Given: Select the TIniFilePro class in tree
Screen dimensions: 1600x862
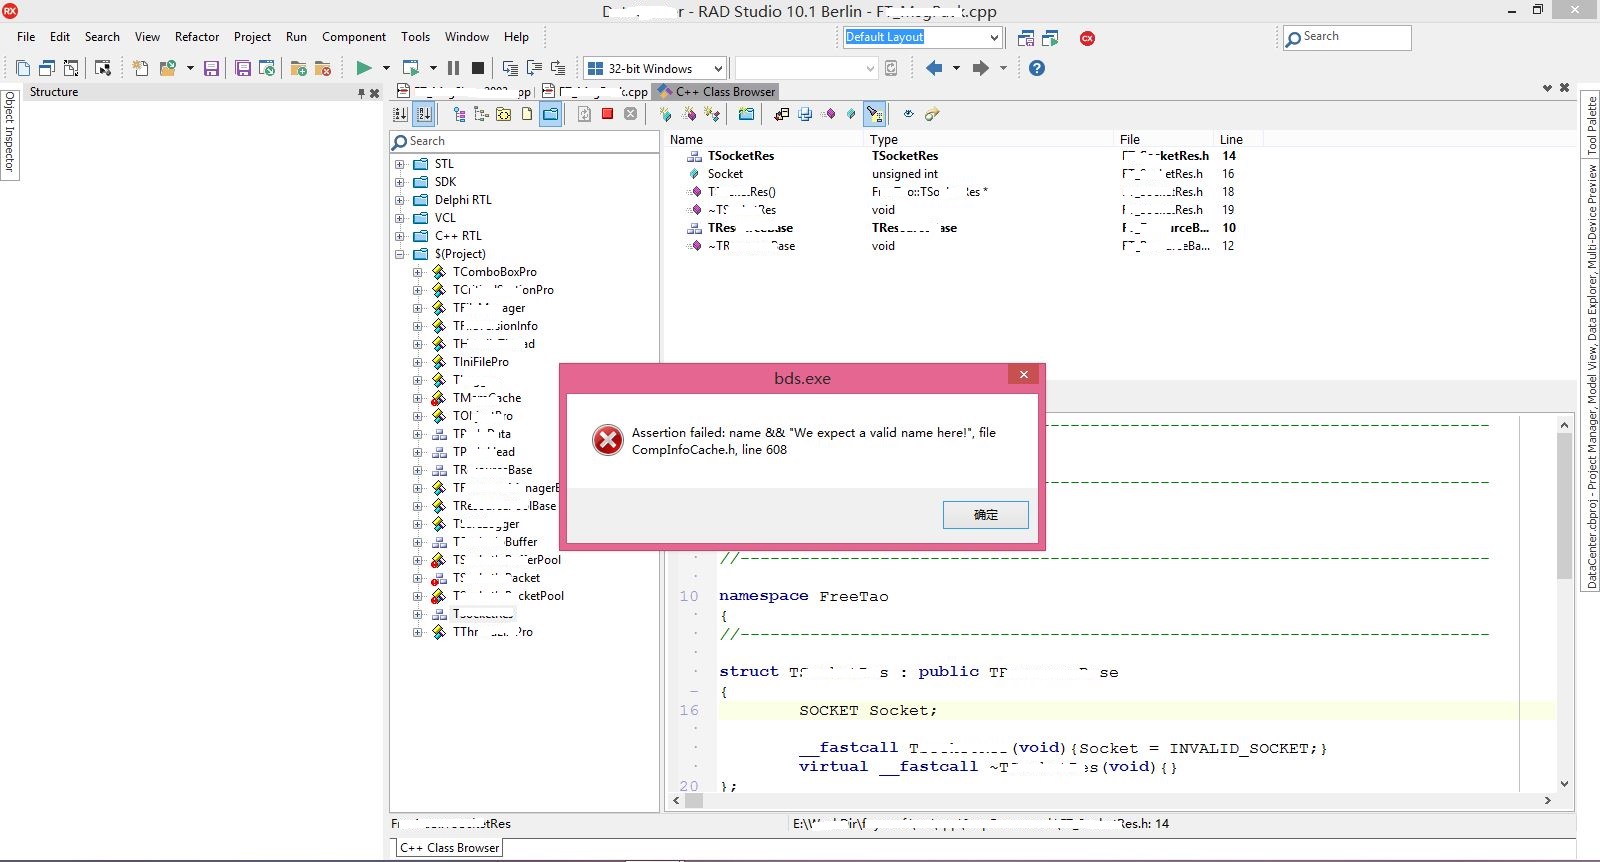Looking at the screenshot, I should click(480, 362).
